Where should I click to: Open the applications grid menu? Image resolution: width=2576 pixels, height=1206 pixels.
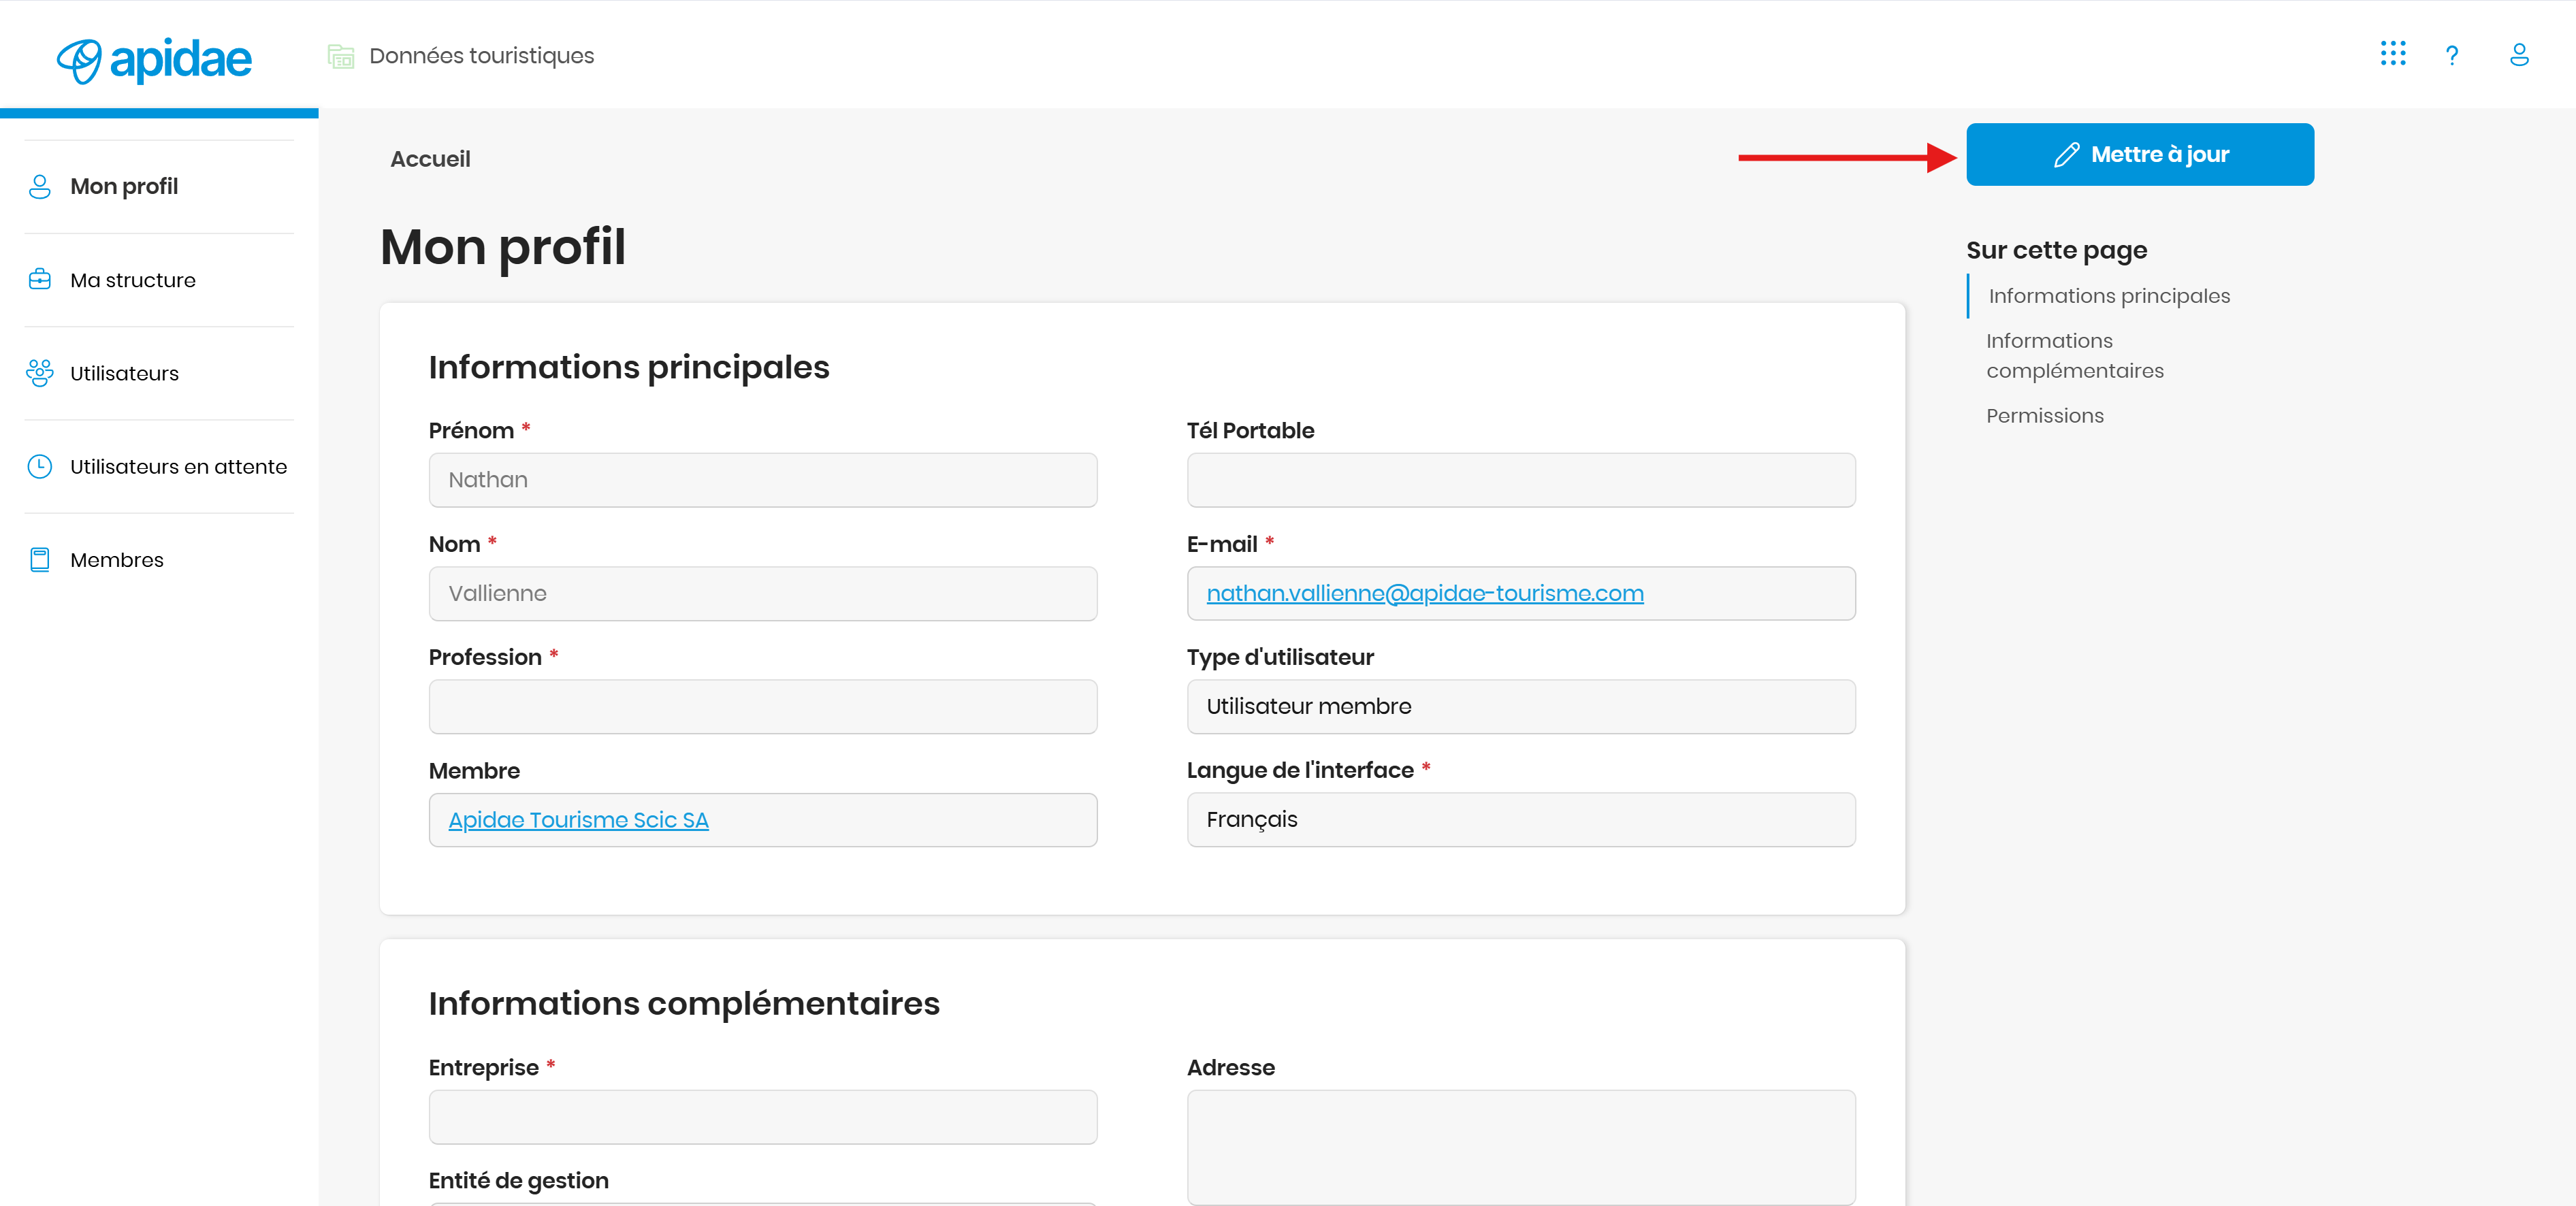[x=2393, y=54]
